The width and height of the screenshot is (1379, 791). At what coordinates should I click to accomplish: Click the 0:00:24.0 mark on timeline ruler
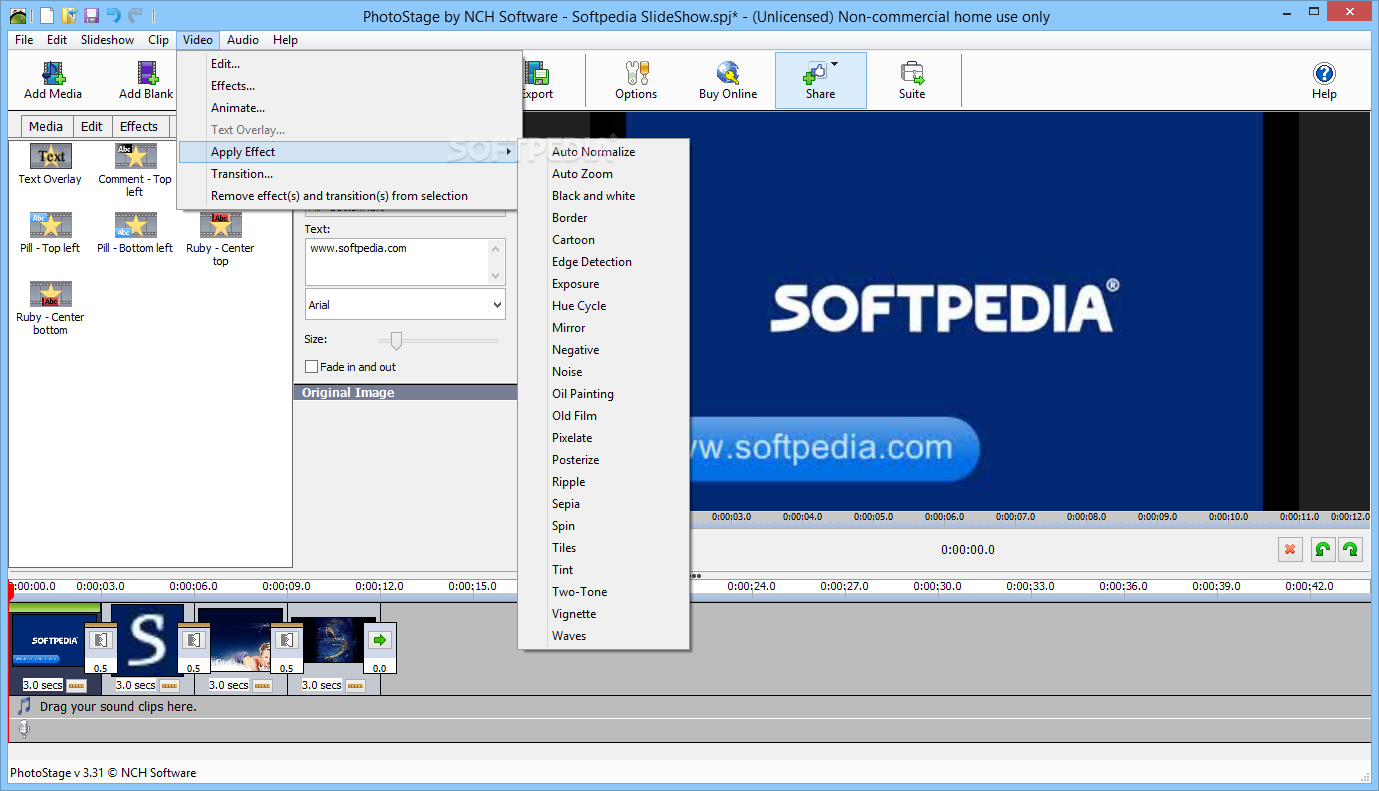[x=751, y=586]
